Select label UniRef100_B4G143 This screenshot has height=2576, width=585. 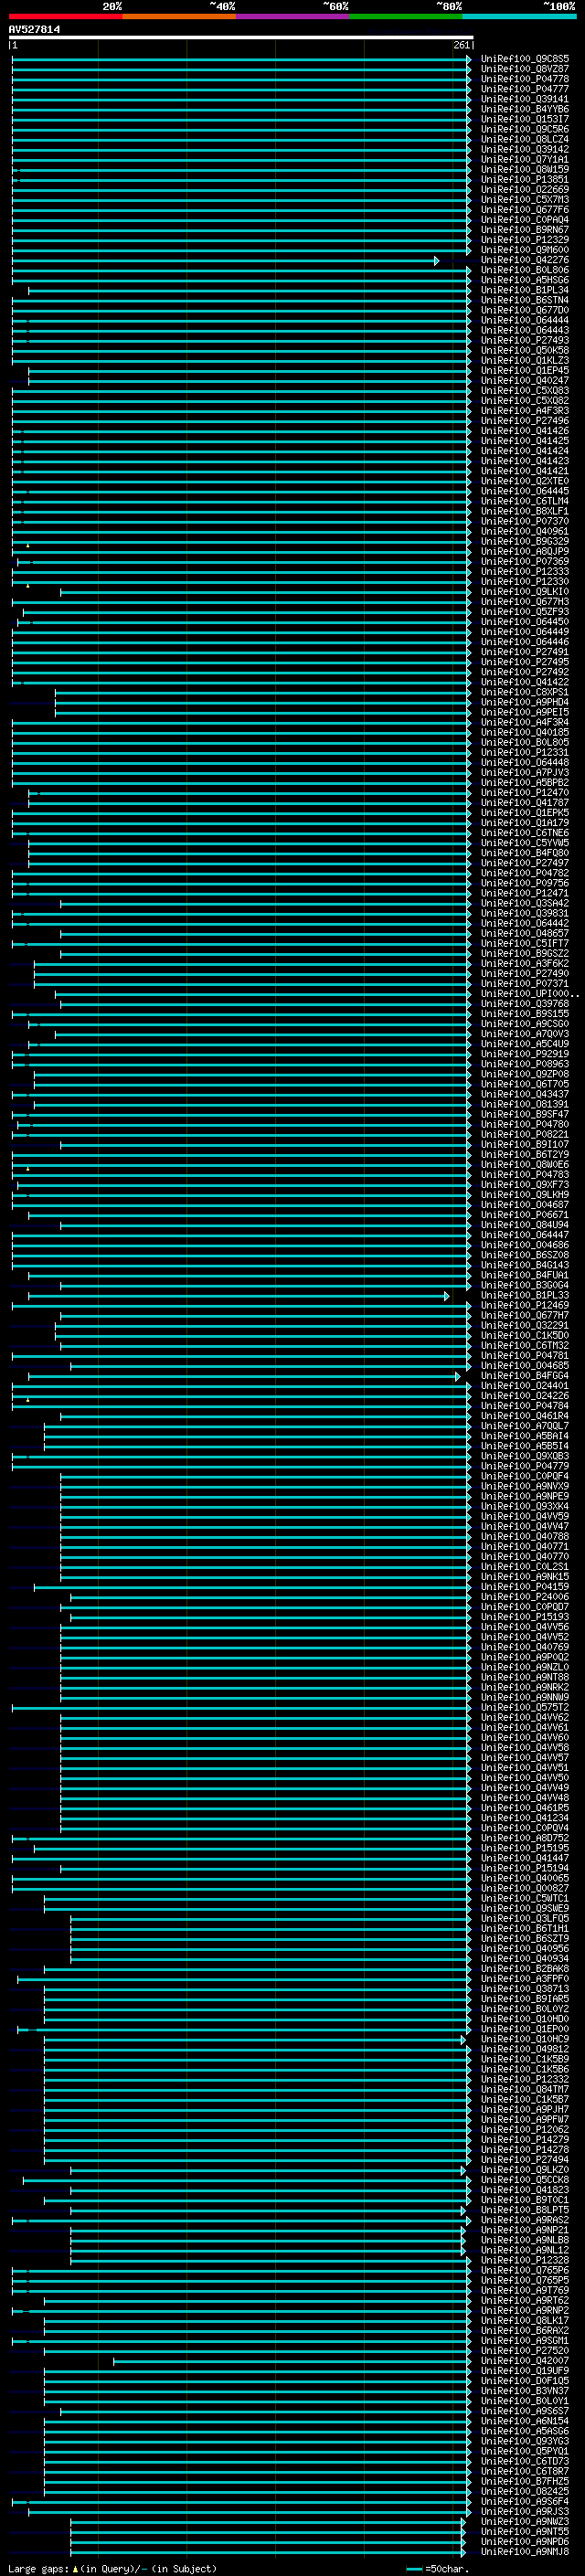pos(524,1265)
